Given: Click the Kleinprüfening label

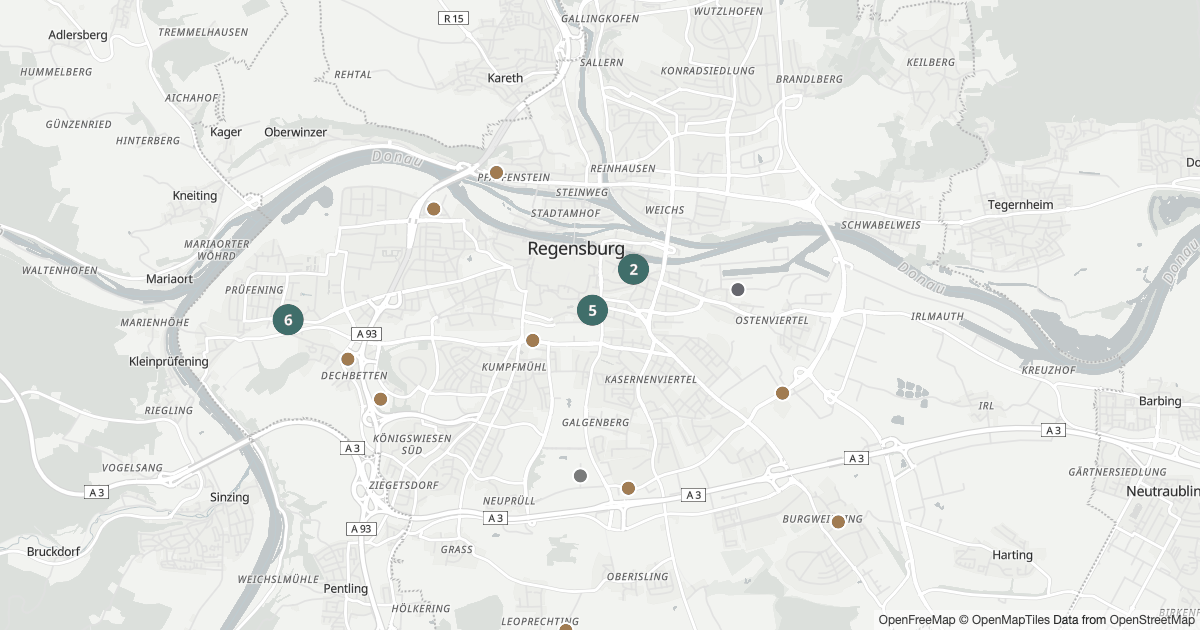Looking at the screenshot, I should [x=169, y=361].
